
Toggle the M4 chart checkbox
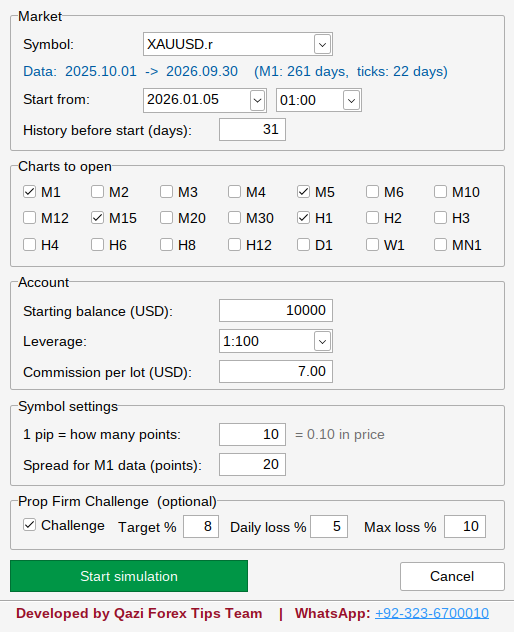tap(234, 191)
